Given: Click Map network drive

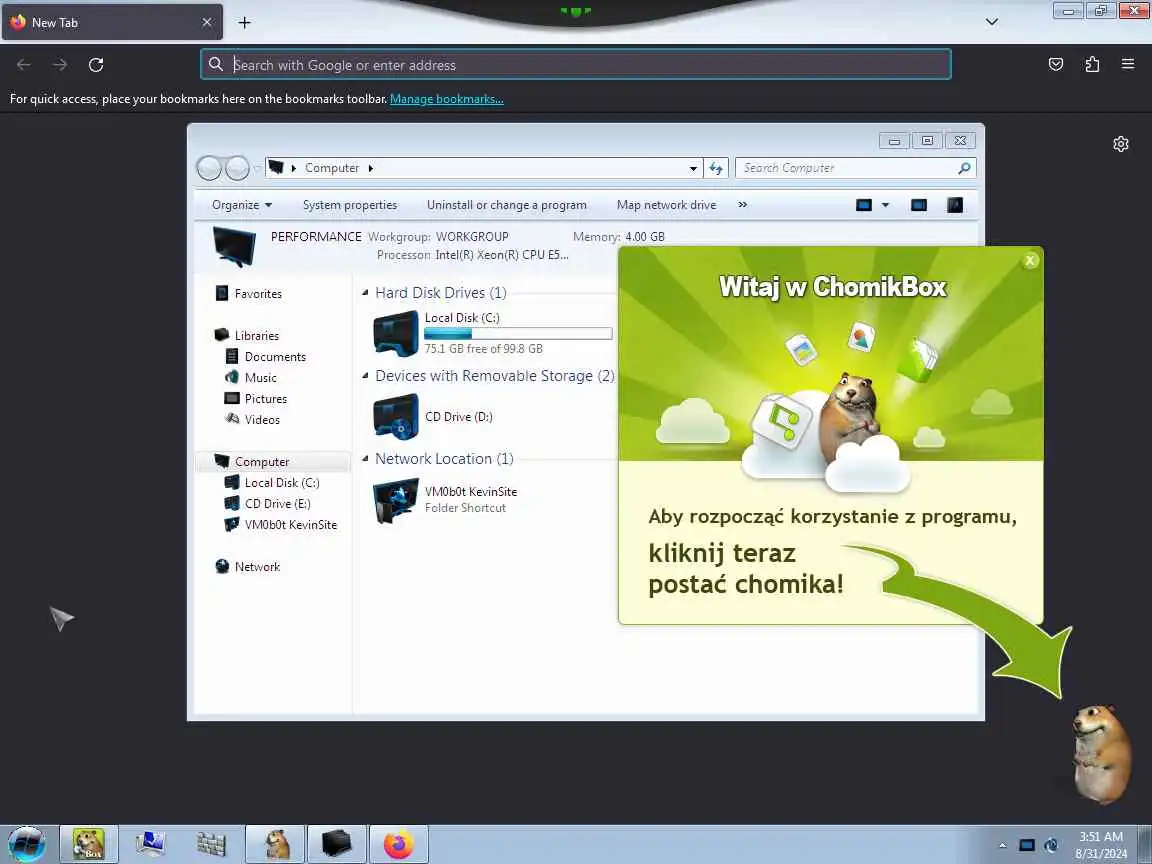Looking at the screenshot, I should (666, 205).
